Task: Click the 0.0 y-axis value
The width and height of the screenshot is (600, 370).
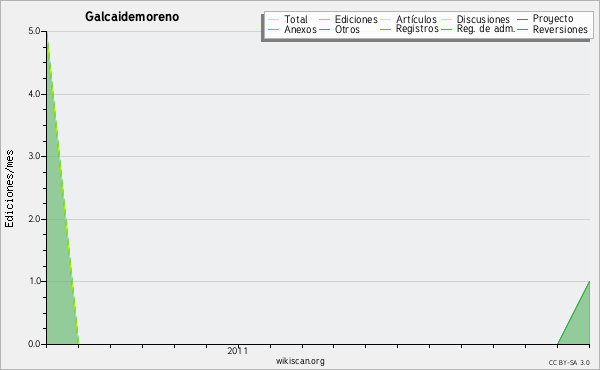Action: pos(34,344)
